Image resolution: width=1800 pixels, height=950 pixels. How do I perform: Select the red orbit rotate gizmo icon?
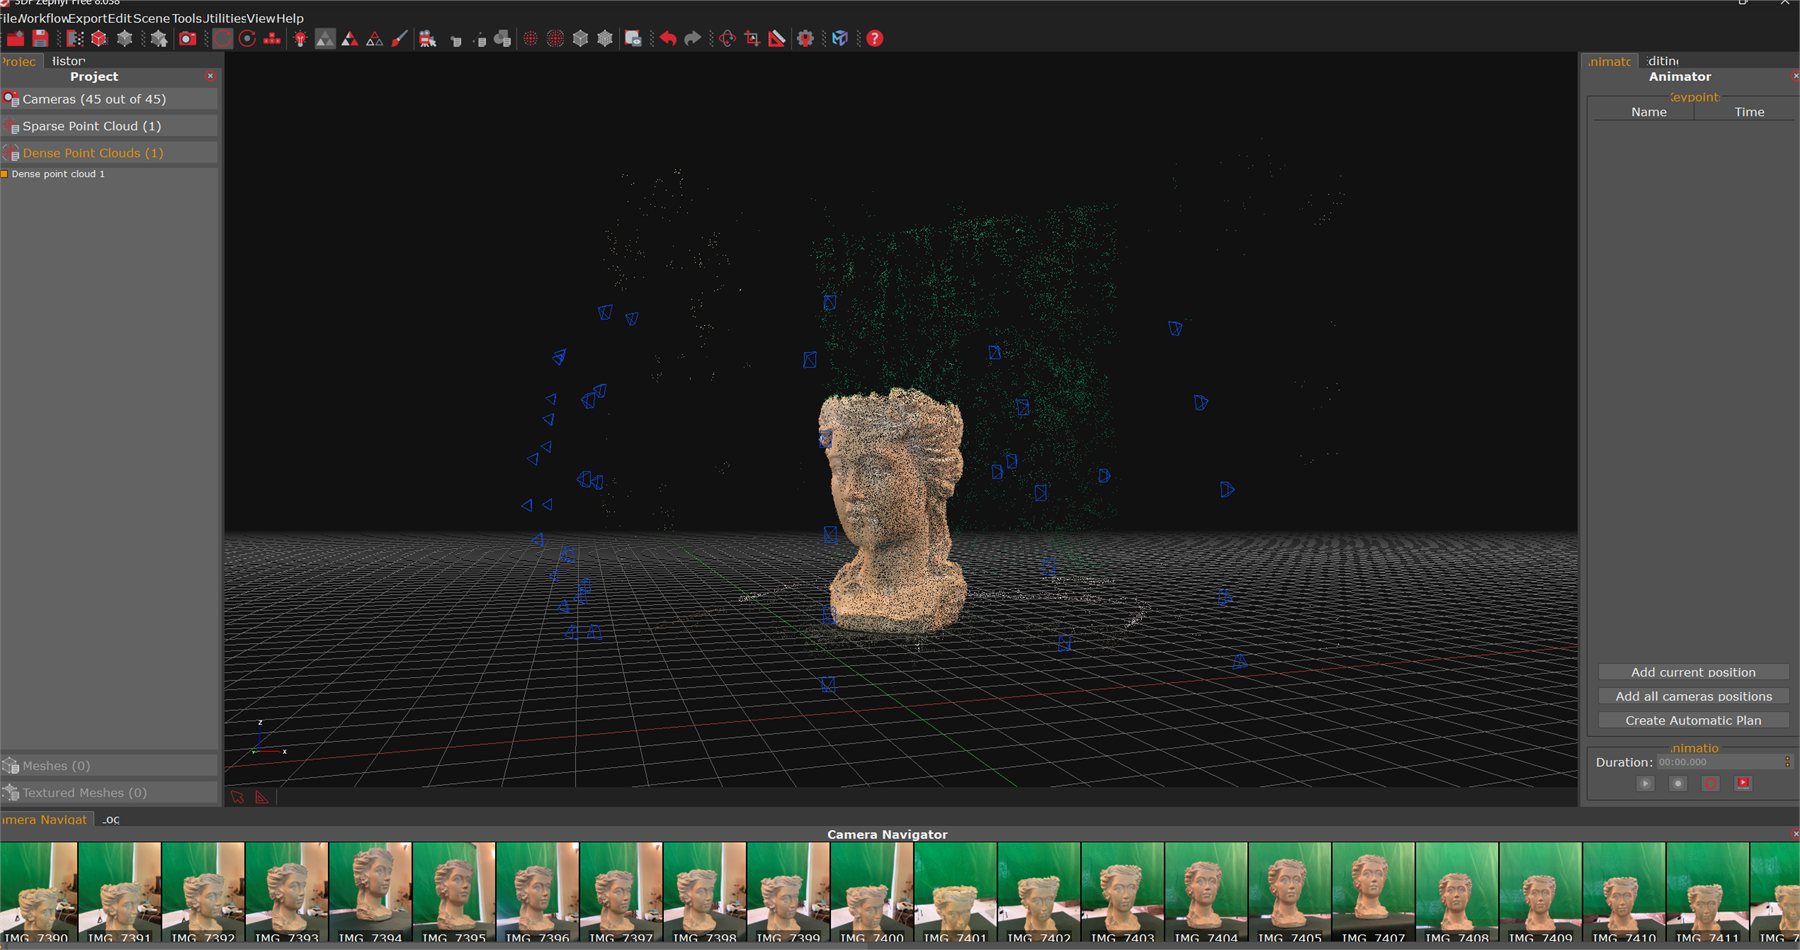(x=727, y=38)
